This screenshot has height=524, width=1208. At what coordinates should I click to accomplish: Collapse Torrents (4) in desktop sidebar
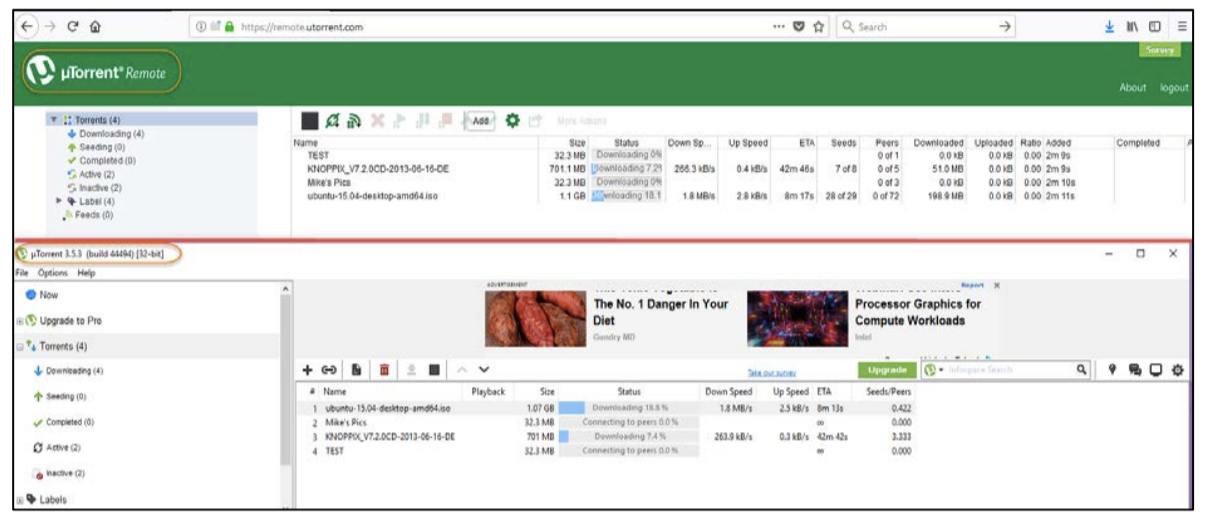pyautogui.click(x=19, y=347)
